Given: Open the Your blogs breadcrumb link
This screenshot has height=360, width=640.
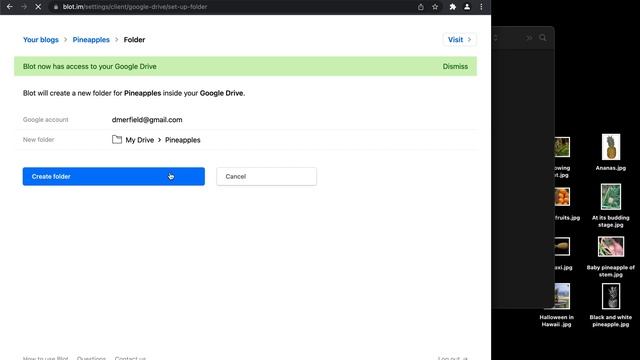Looking at the screenshot, I should click(41, 40).
